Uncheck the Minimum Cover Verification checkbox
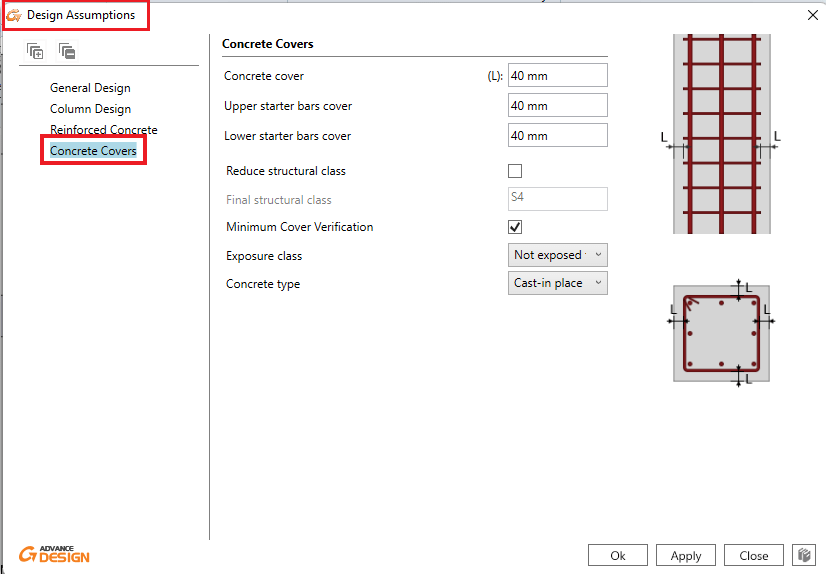Image resolution: width=826 pixels, height=574 pixels. (x=515, y=227)
